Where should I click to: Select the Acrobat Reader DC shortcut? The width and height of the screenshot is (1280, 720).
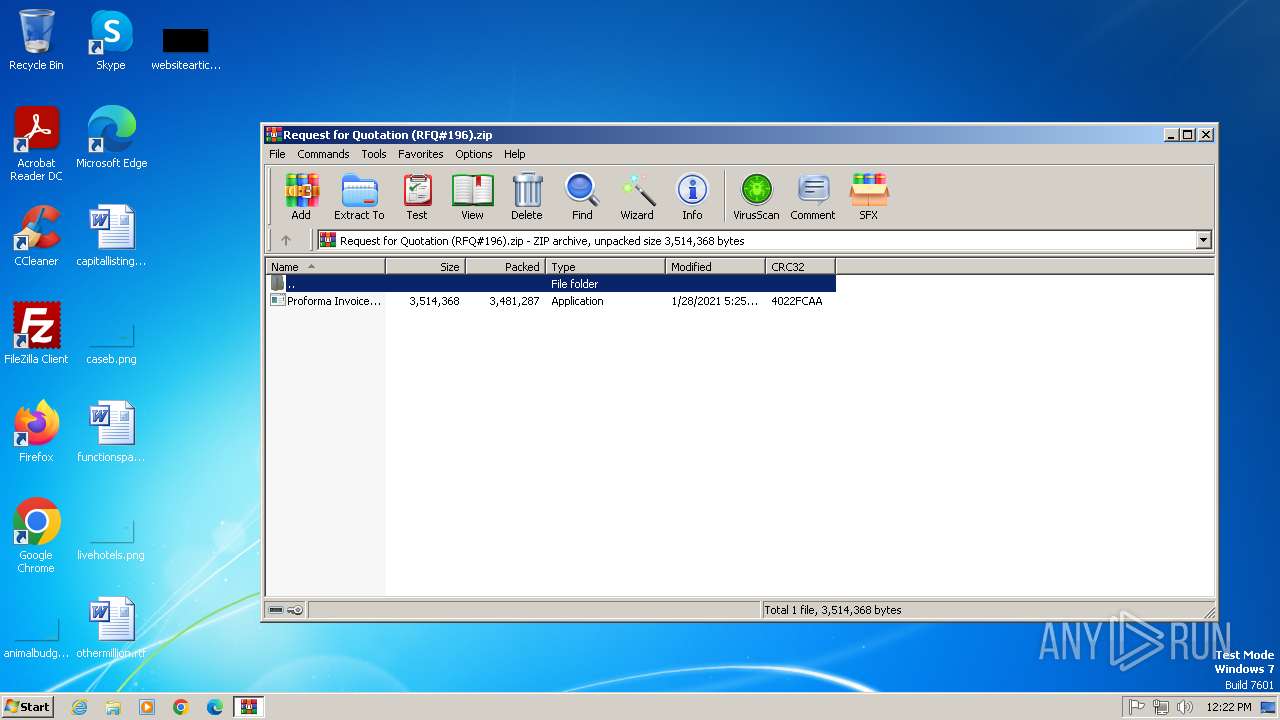click(x=36, y=144)
